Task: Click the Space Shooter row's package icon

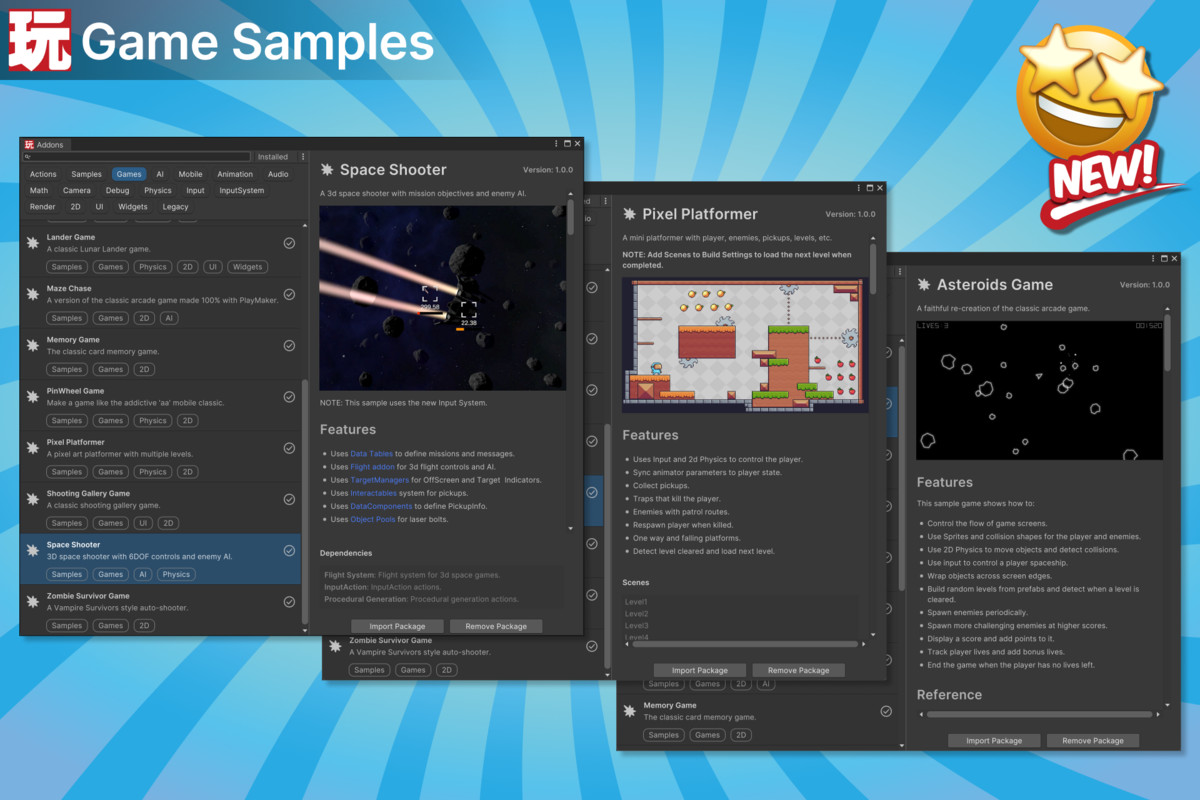Action: [33, 550]
